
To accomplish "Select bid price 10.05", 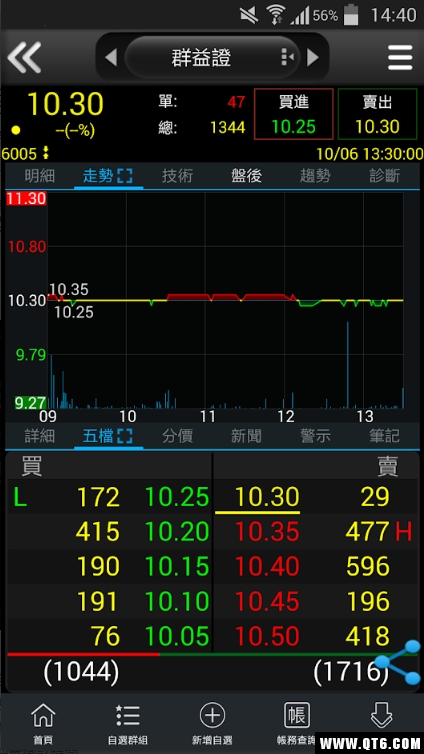I will pyautogui.click(x=177, y=636).
